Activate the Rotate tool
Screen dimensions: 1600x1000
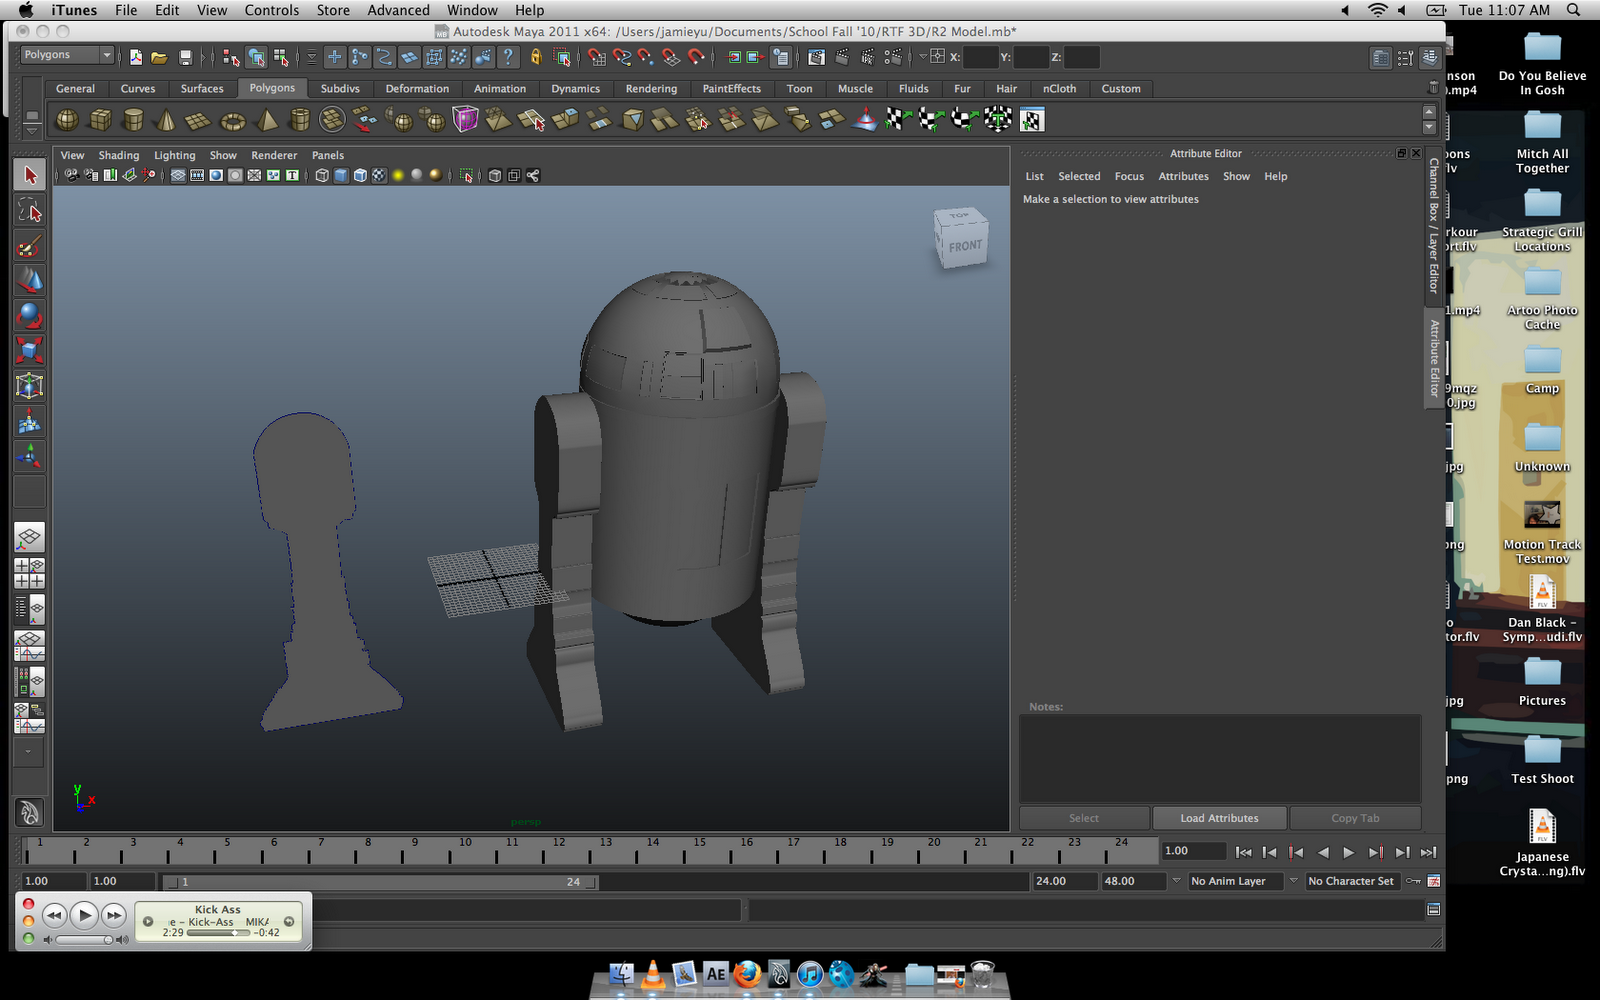pyautogui.click(x=29, y=316)
